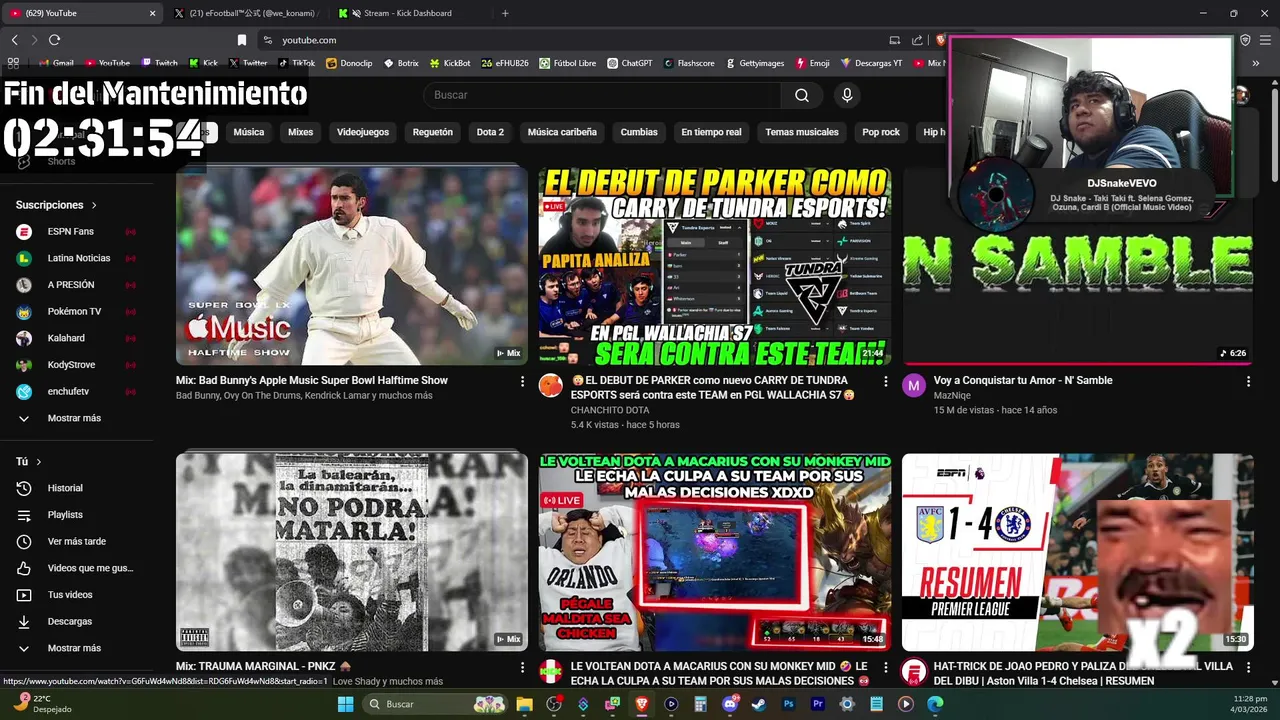Open the KickBot bookmark
The image size is (1280, 720).
(x=450, y=63)
